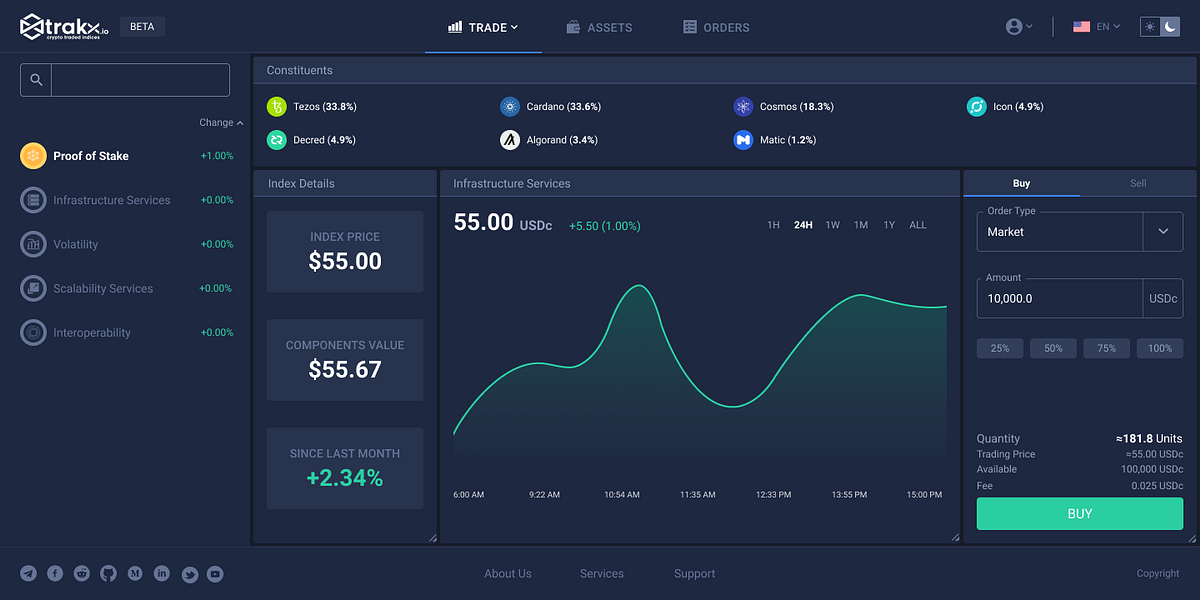Open the Facebook social icon
The height and width of the screenshot is (600, 1201).
55,574
